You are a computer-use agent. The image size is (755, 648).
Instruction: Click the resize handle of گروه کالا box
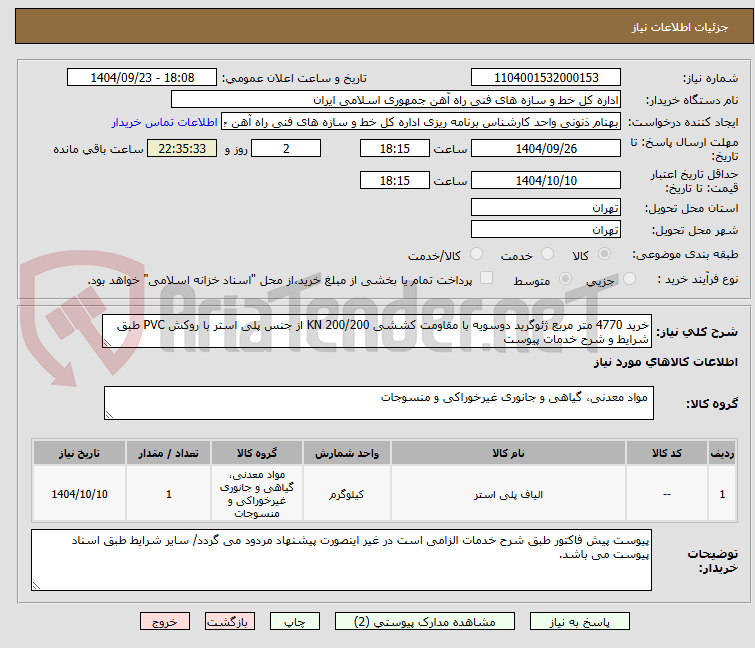(109, 415)
